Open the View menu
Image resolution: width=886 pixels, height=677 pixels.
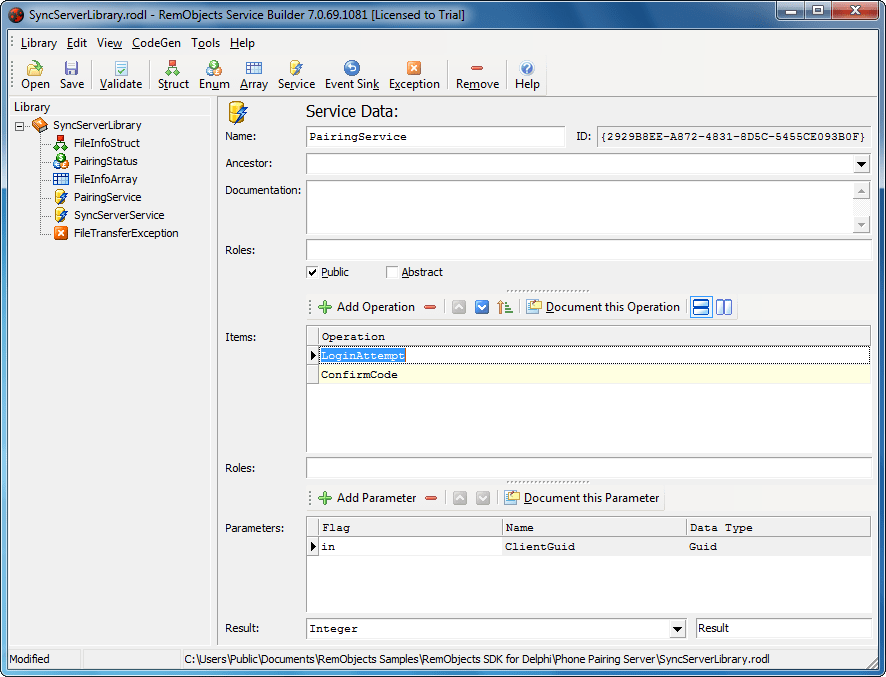tap(109, 43)
